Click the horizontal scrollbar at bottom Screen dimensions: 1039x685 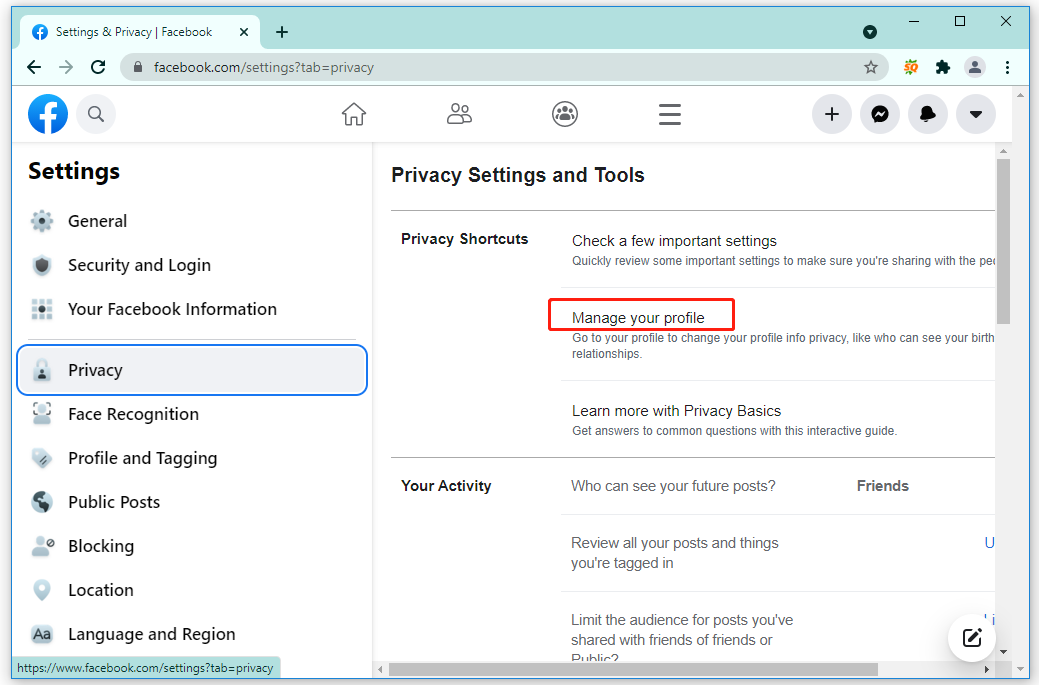(633, 669)
